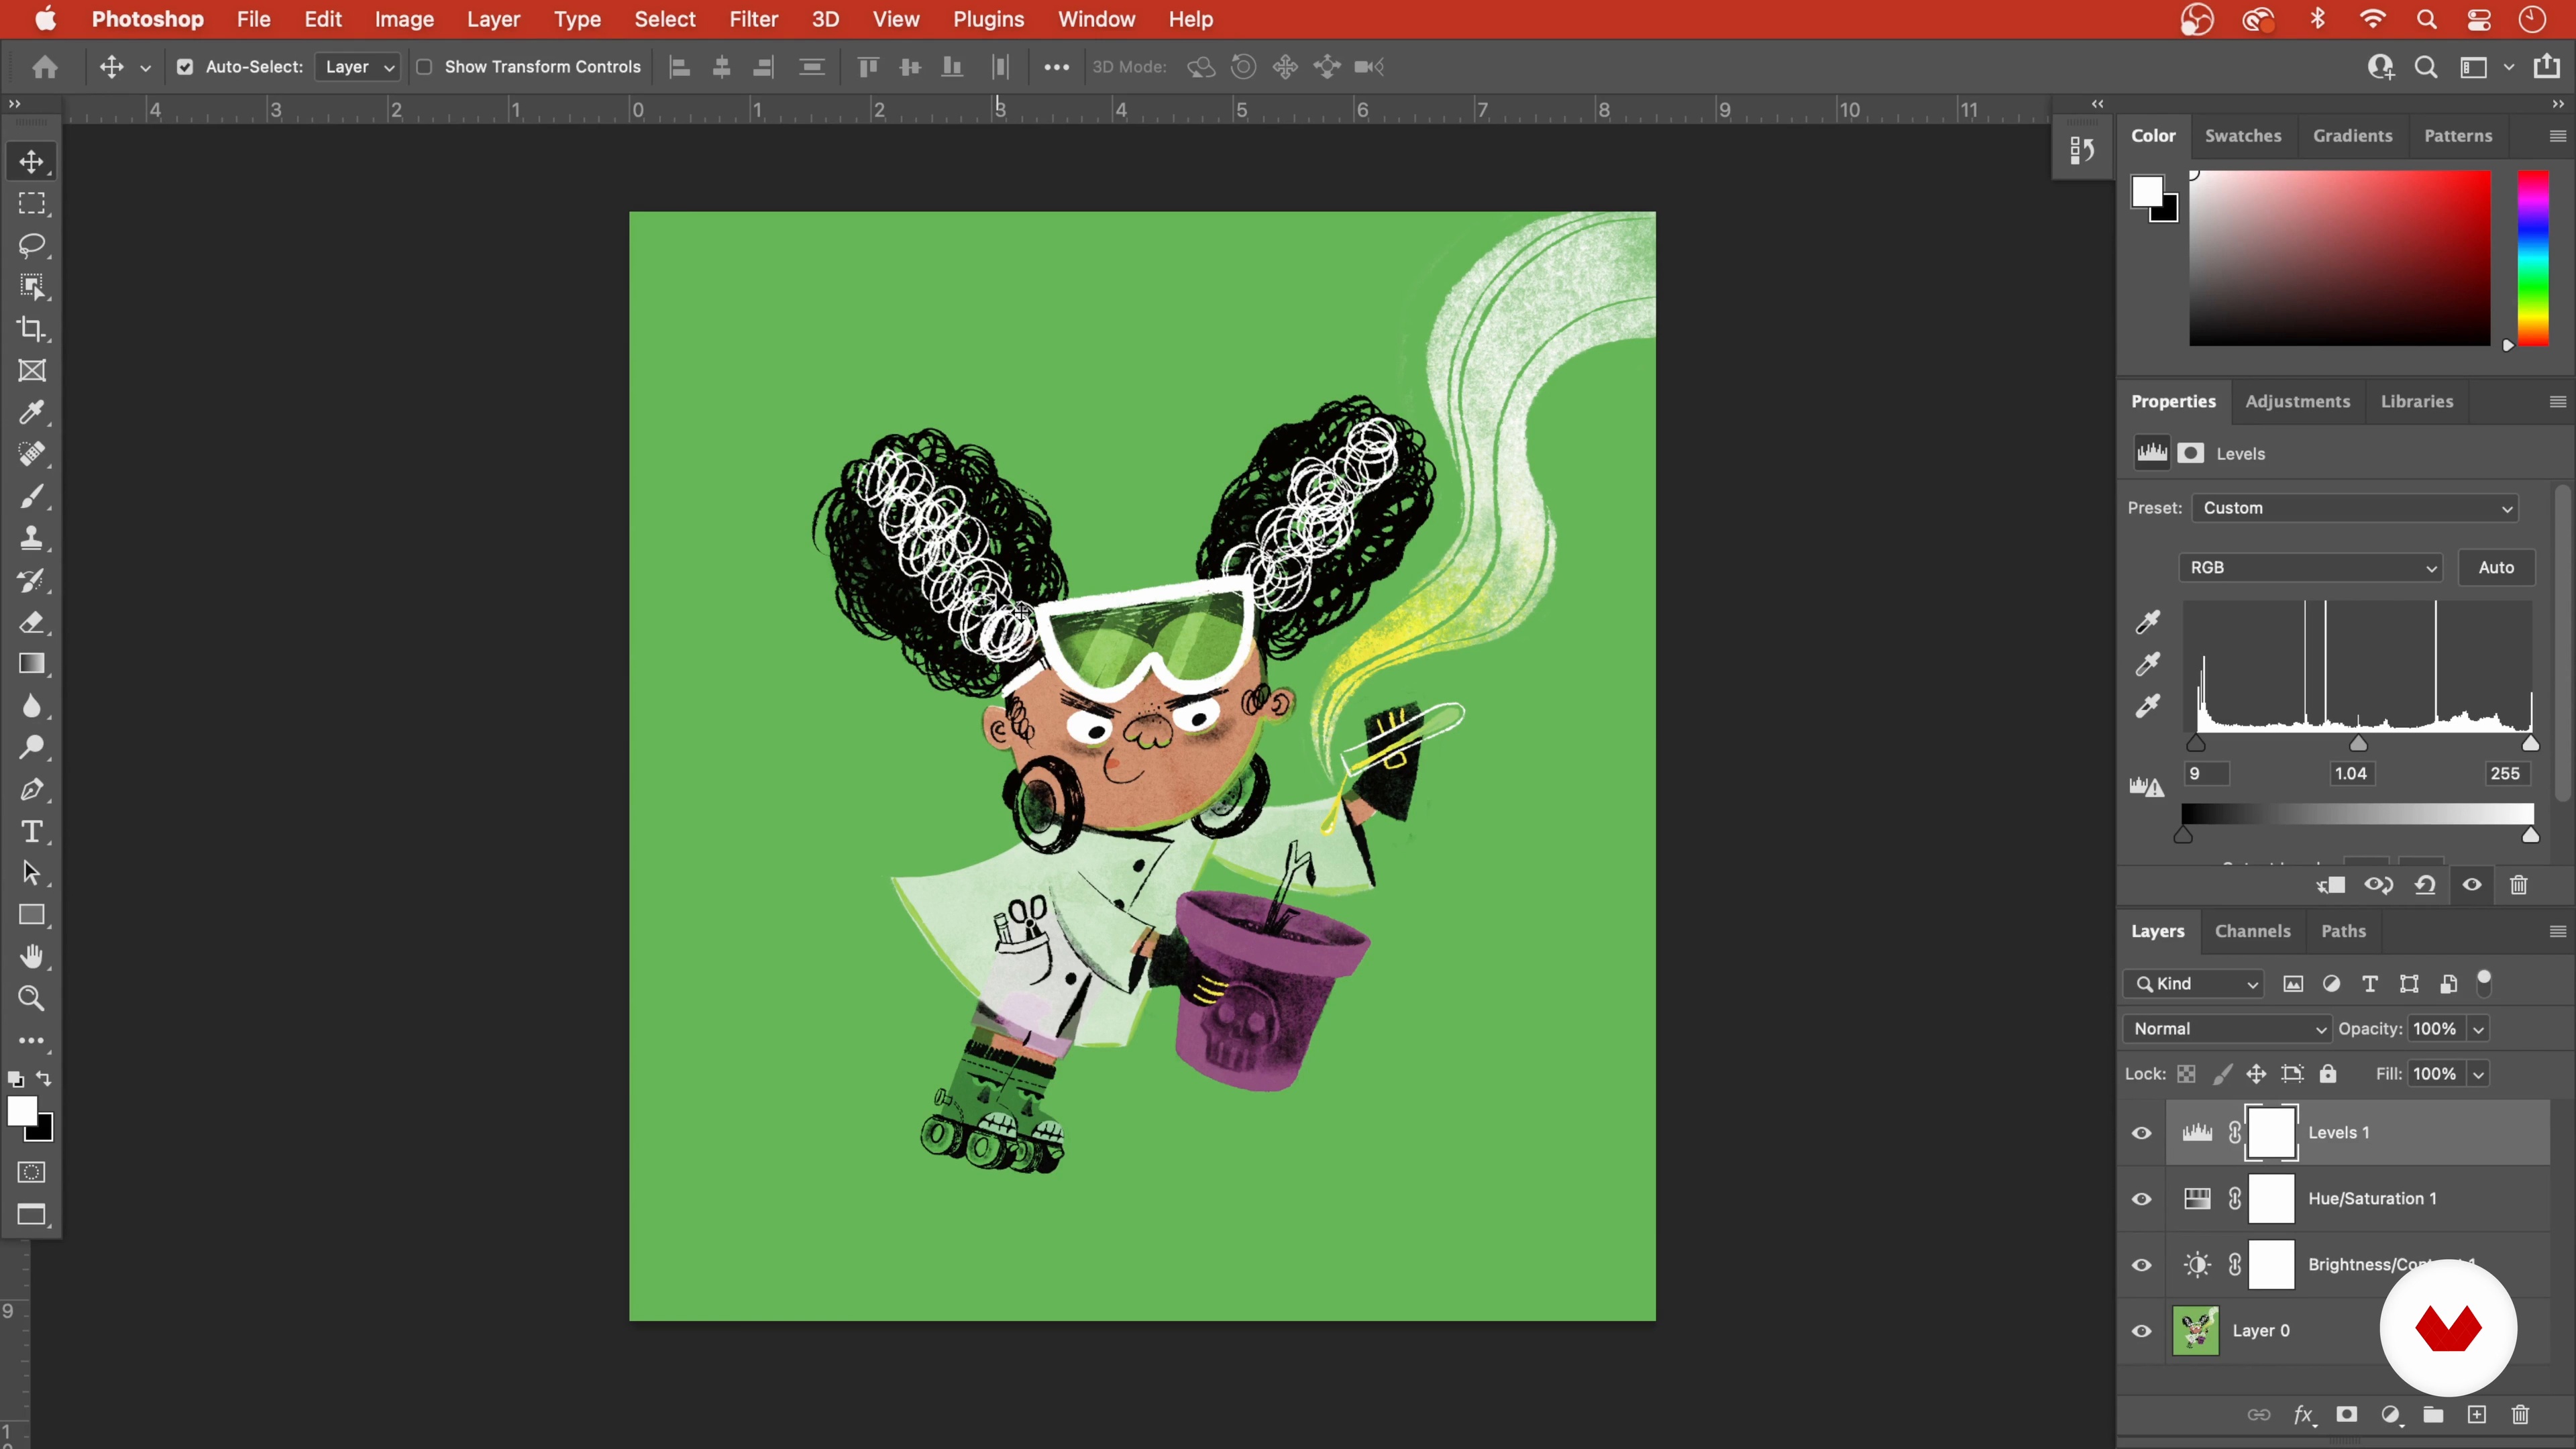
Task: Click the black point eyedropper in Levels
Action: (2148, 622)
